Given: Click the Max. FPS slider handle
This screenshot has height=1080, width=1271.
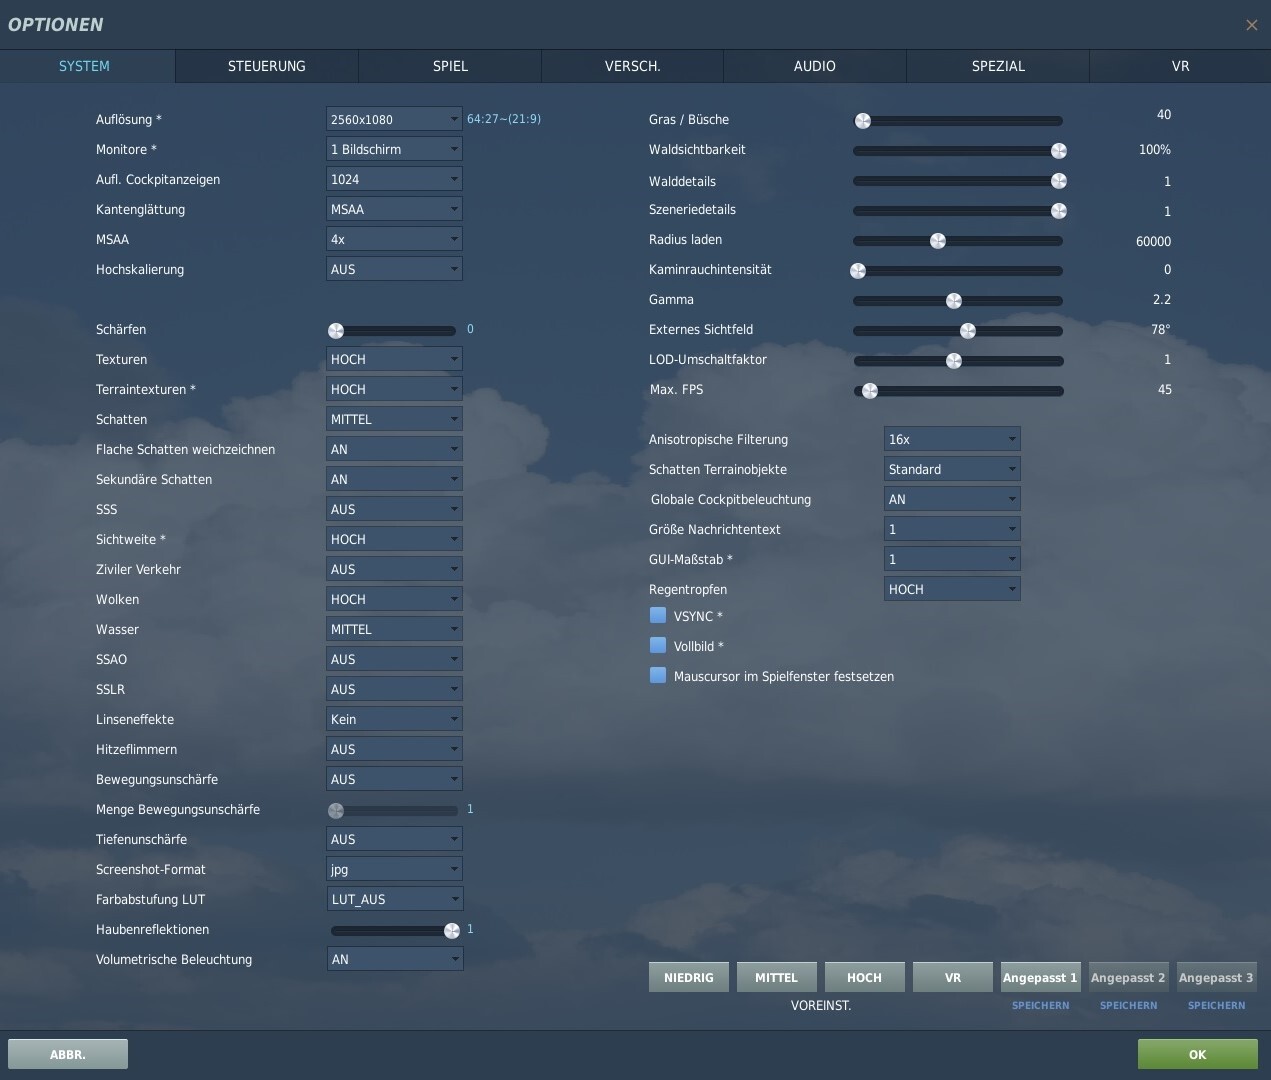Looking at the screenshot, I should (870, 391).
